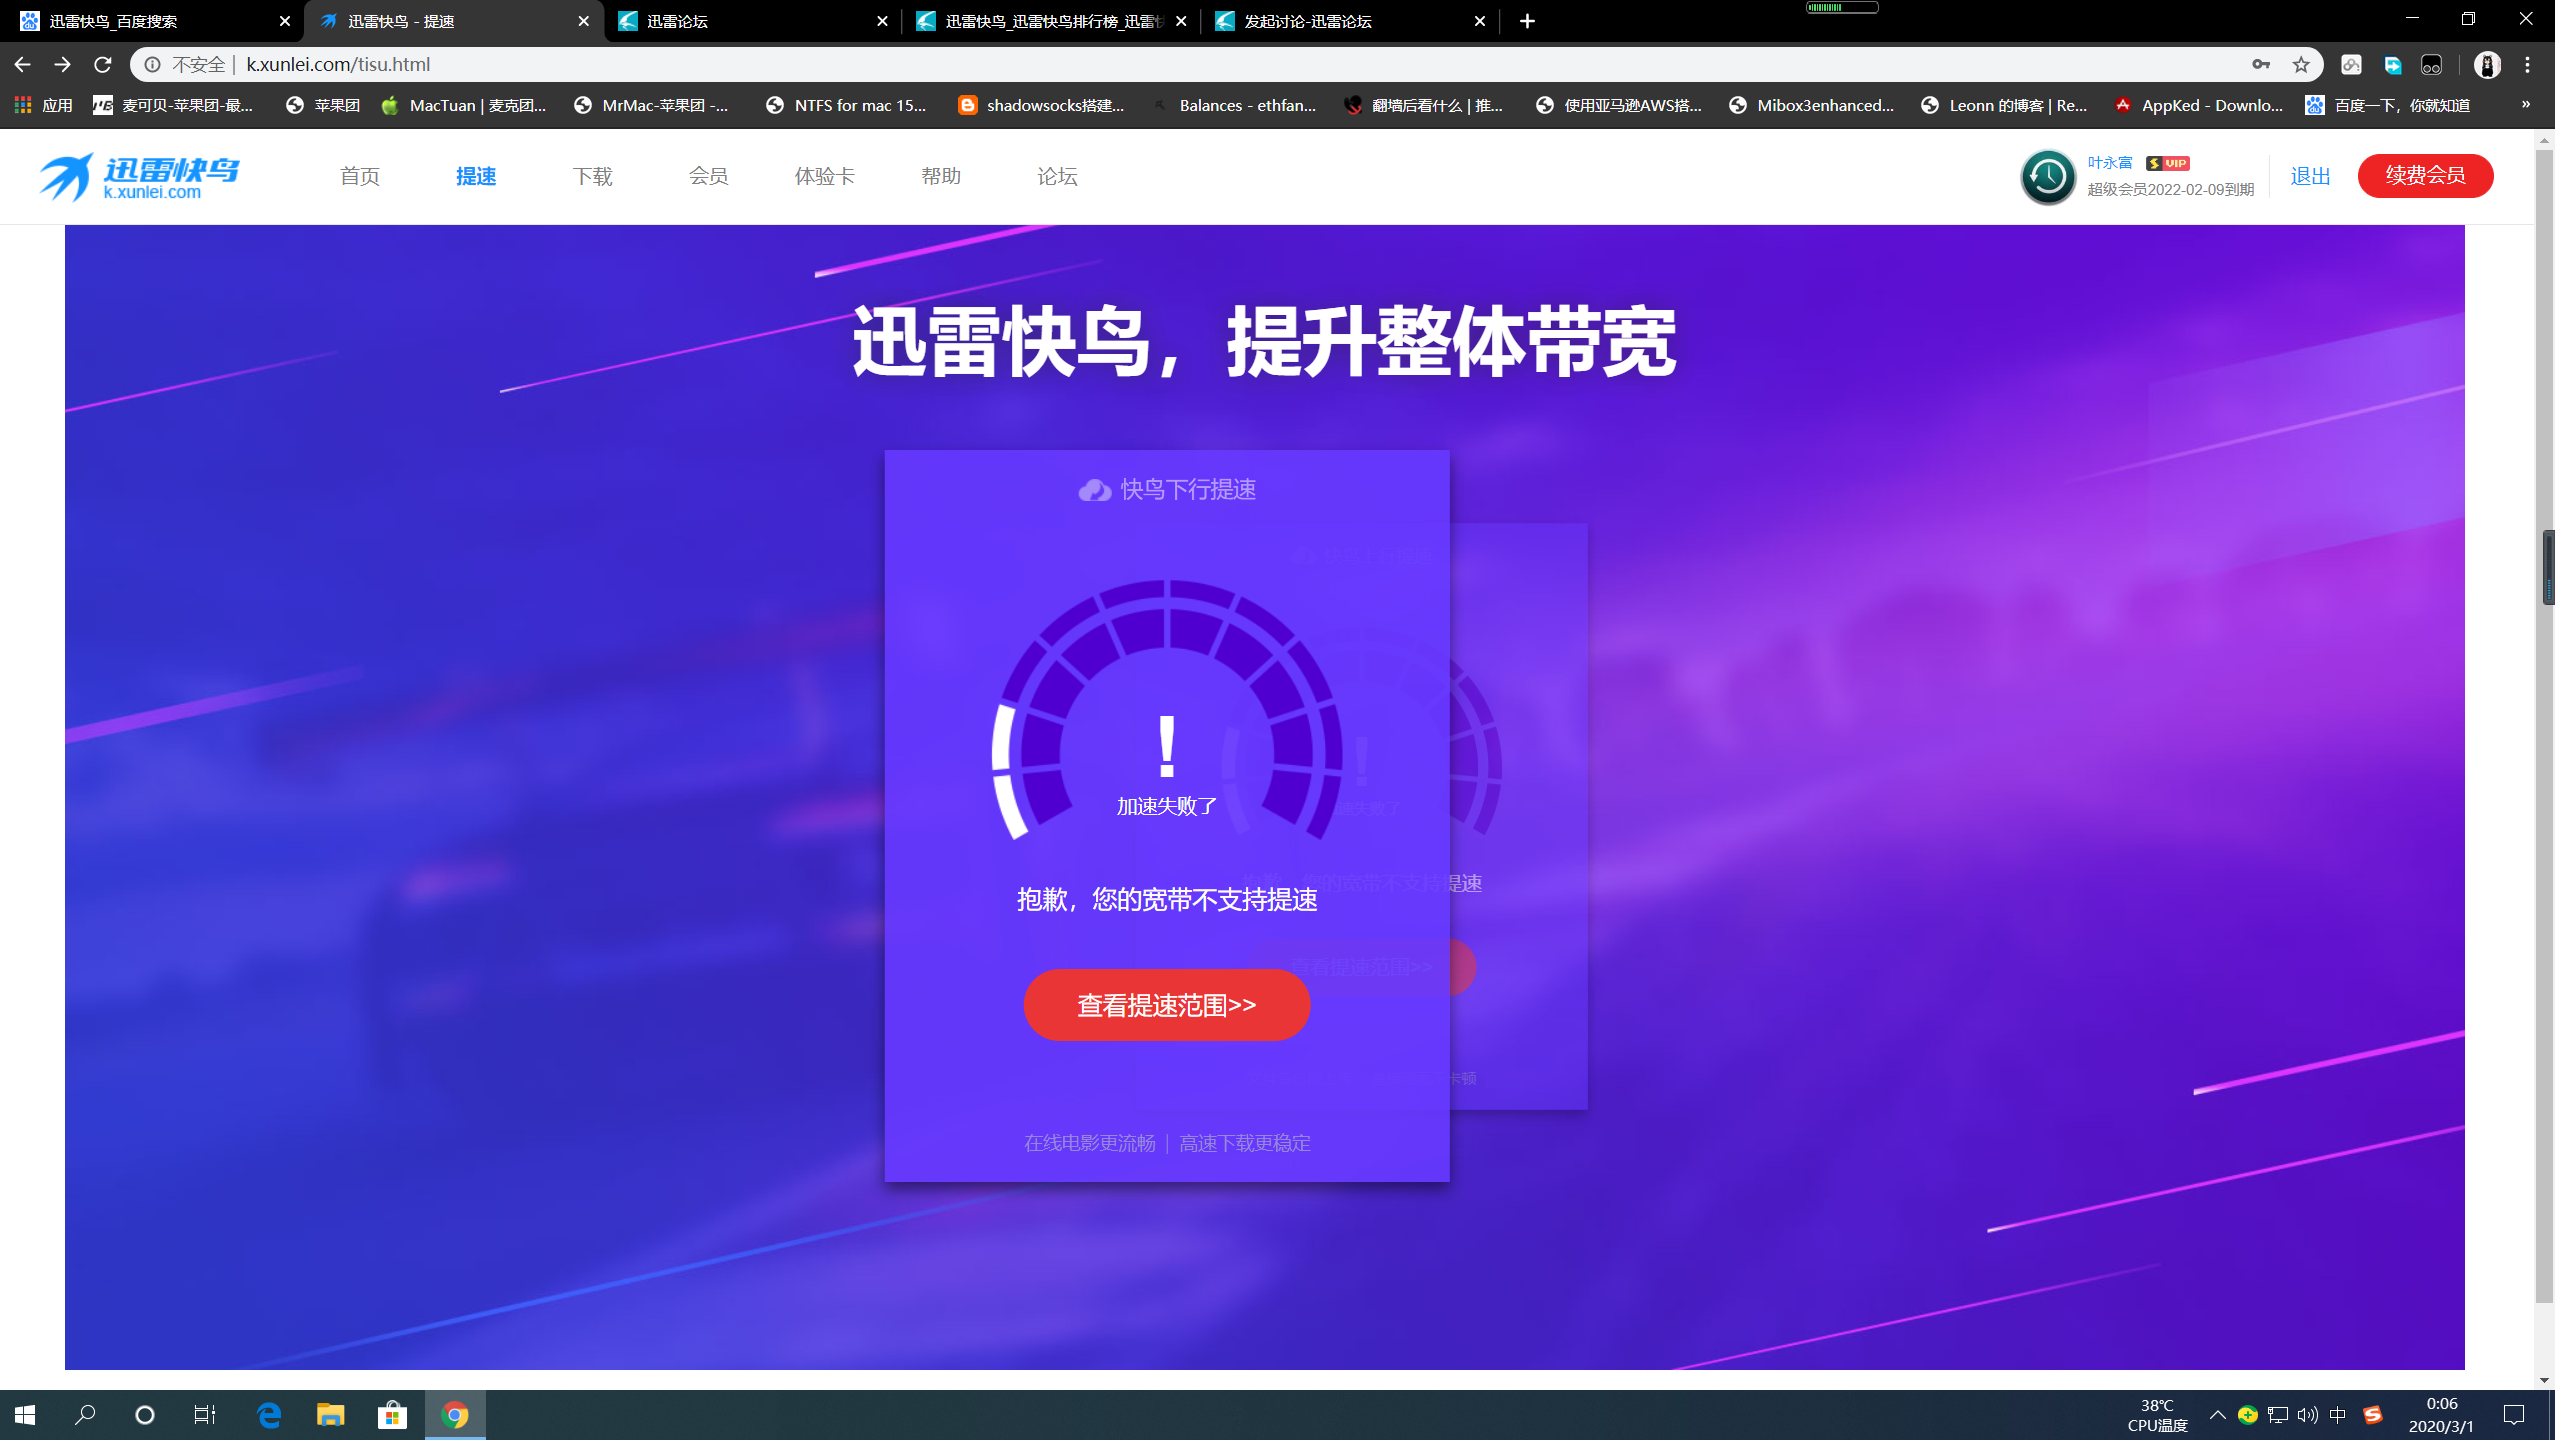Open the AppKed - Downlo bookmark
Screen dimensions: 2555x1440
pyautogui.click(x=2199, y=105)
